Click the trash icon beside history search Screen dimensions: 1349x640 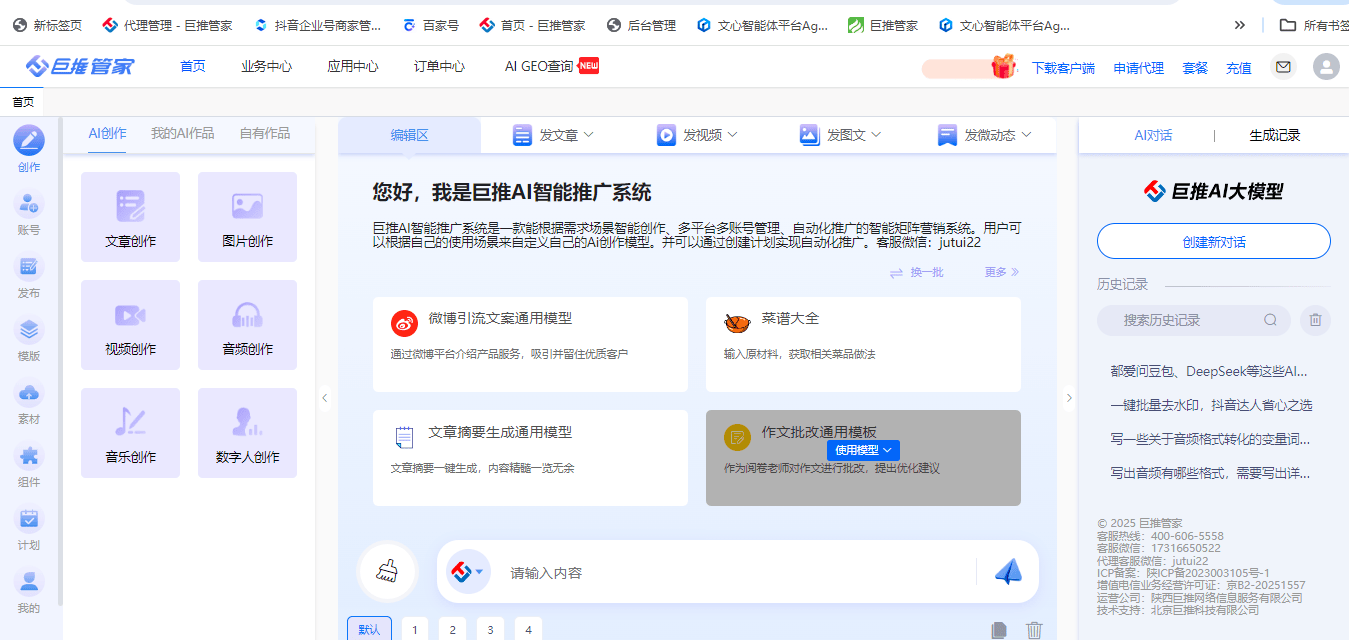coord(1315,320)
